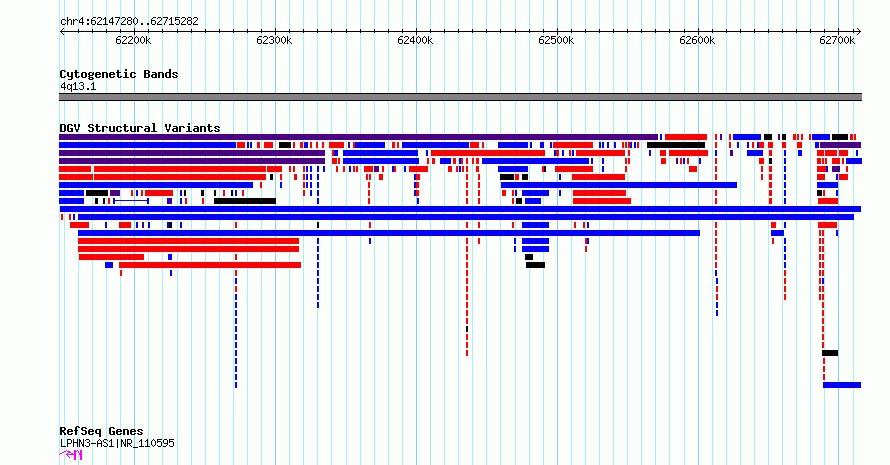Click the left arrowhead of the coordinate ruler

tap(62, 32)
